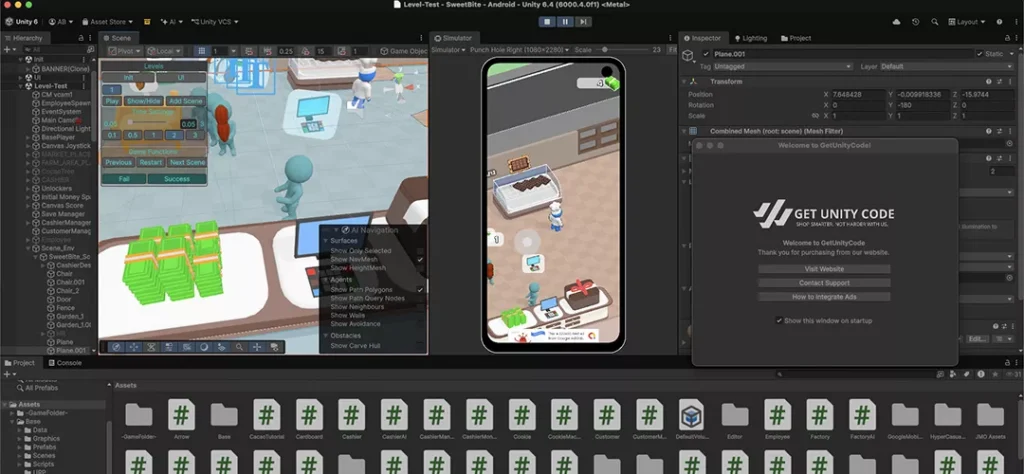Click the help question icon beside Layout

point(999,22)
